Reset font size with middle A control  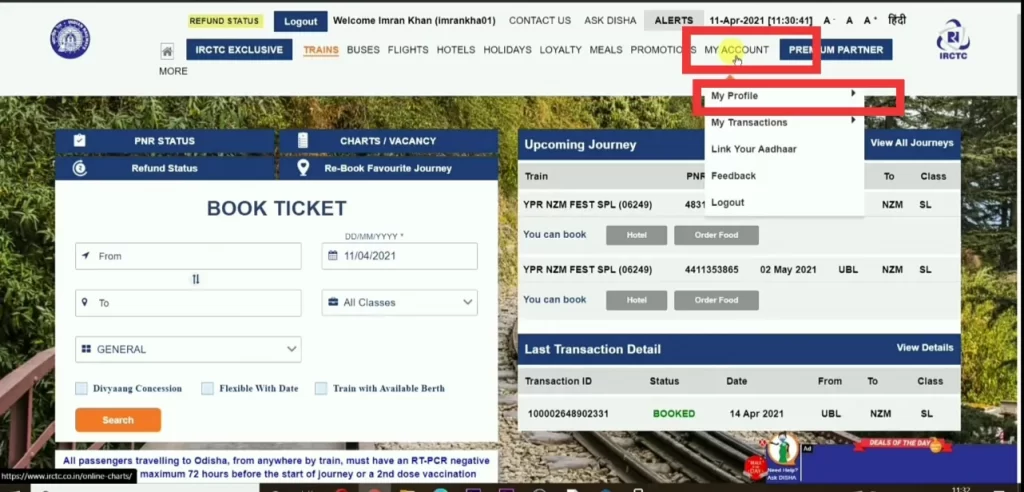pyautogui.click(x=849, y=21)
